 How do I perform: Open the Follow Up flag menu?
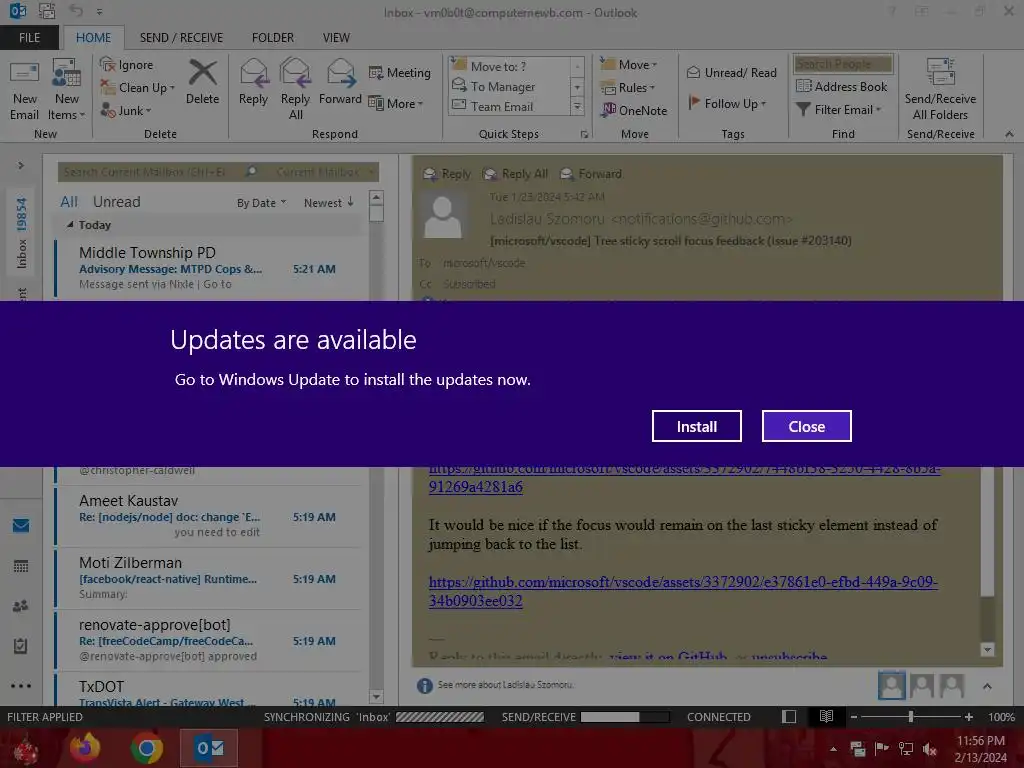pos(726,103)
